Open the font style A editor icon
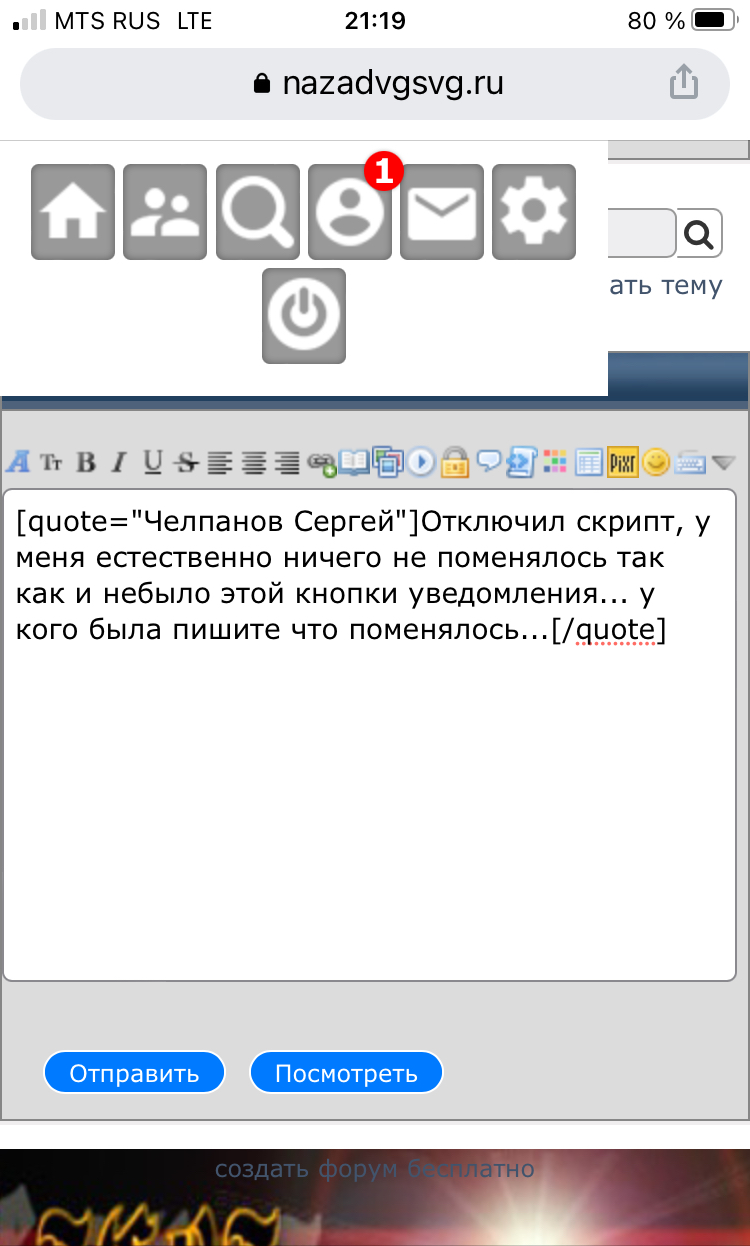750x1246 pixels. coord(19,462)
